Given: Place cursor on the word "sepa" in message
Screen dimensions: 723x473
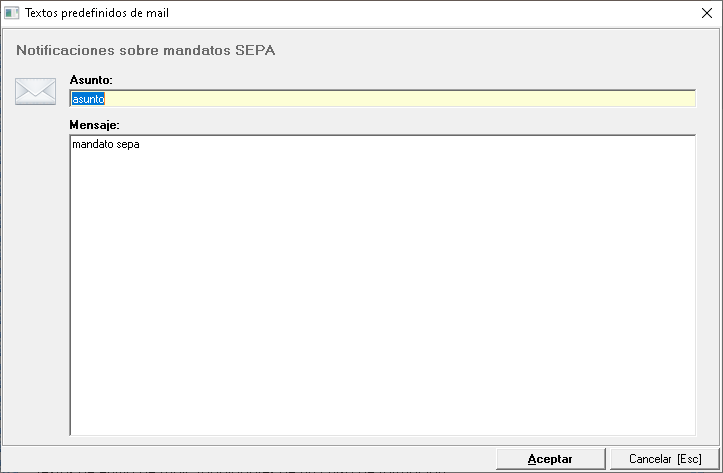Looking at the screenshot, I should tap(129, 145).
